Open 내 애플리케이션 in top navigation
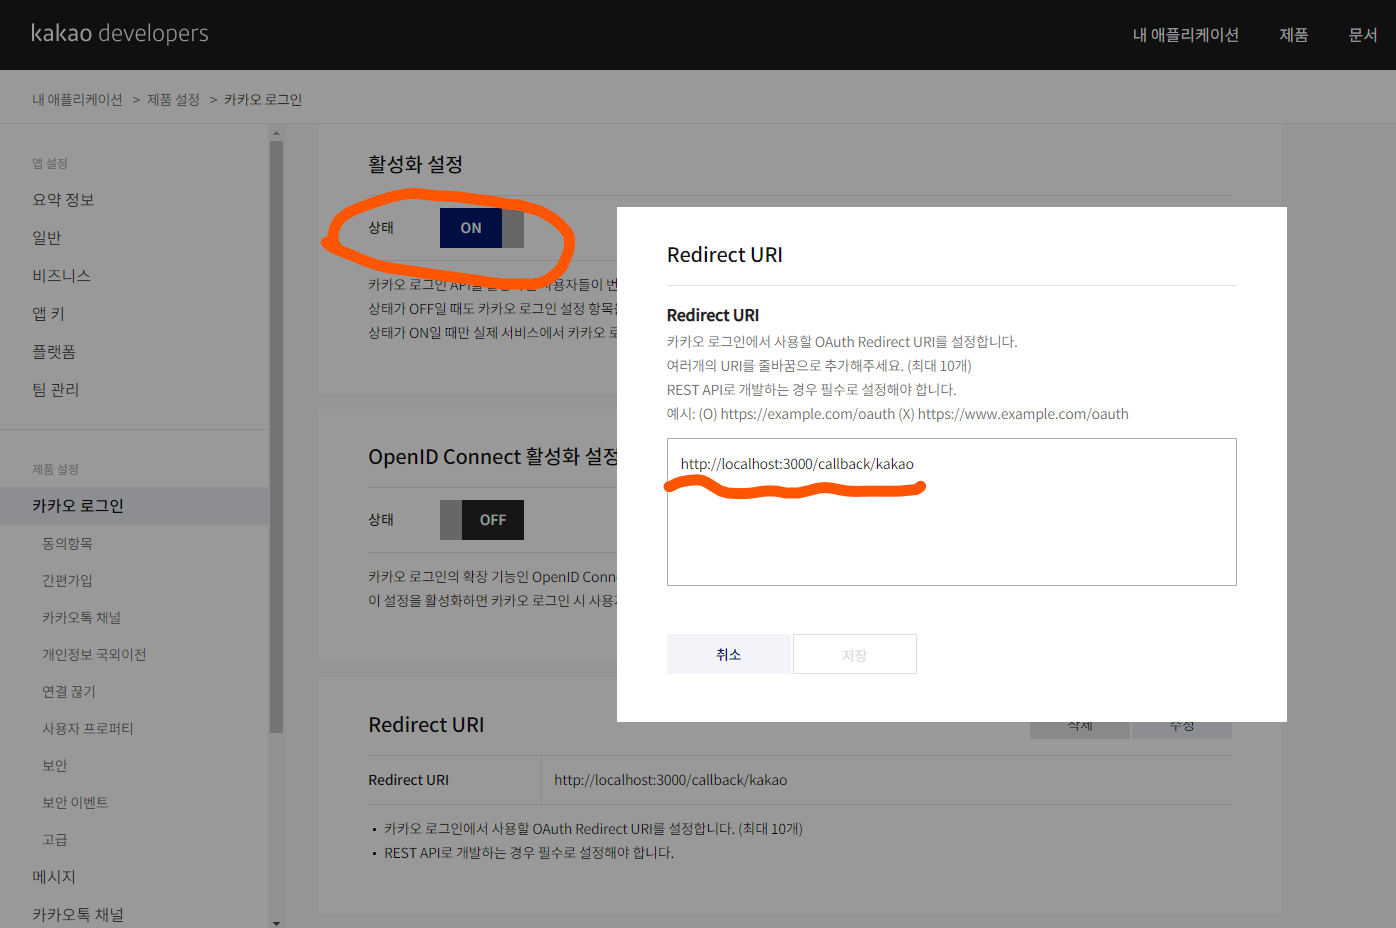 pyautogui.click(x=1185, y=35)
